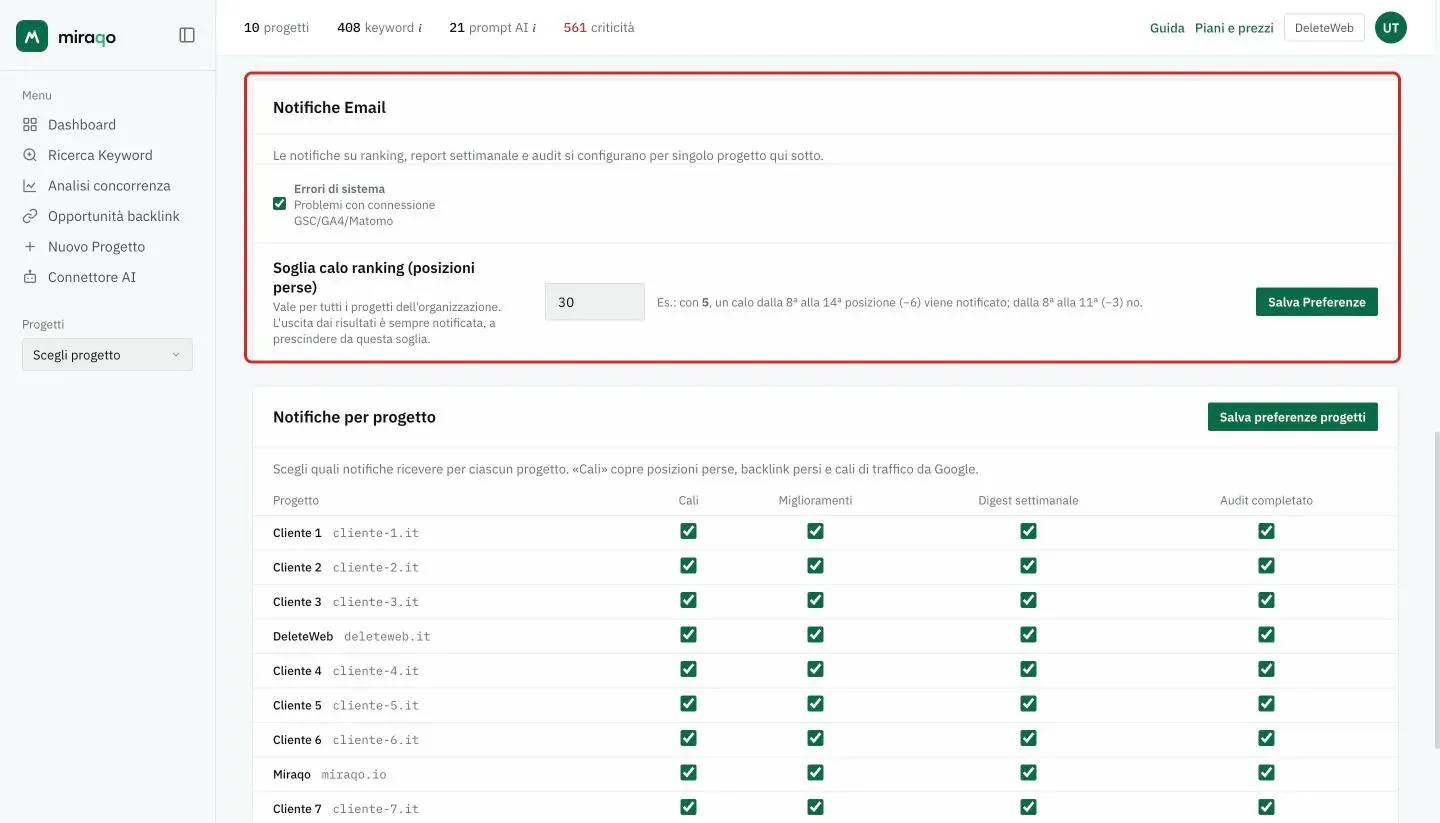Image resolution: width=1440 pixels, height=823 pixels.
Task: Click the Miraqo logo icon
Action: 32,36
